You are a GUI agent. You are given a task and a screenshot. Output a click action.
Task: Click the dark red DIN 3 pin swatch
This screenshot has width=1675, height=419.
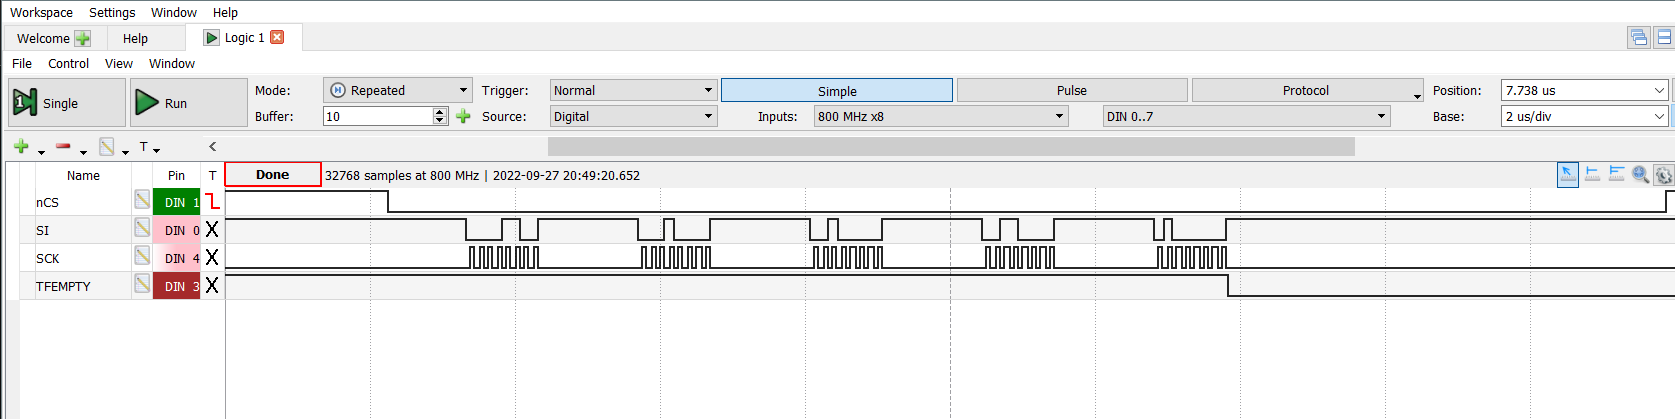[177, 286]
